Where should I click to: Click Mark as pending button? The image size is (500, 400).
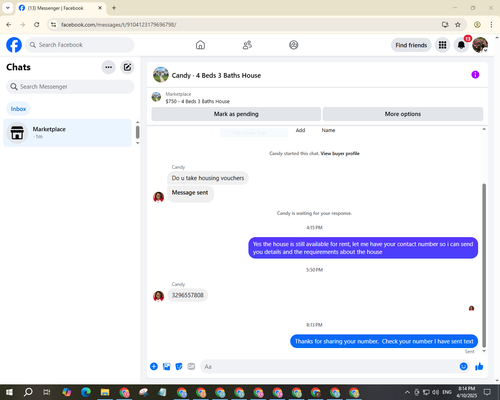236,114
